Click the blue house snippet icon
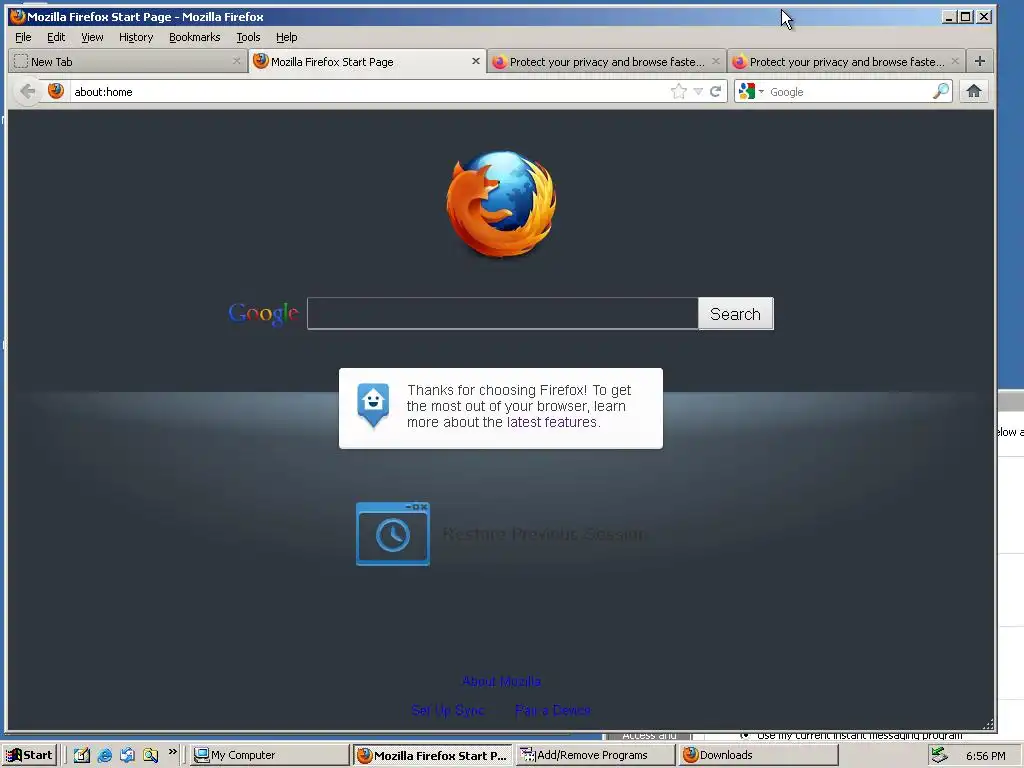The height and width of the screenshot is (768, 1024). 373,405
